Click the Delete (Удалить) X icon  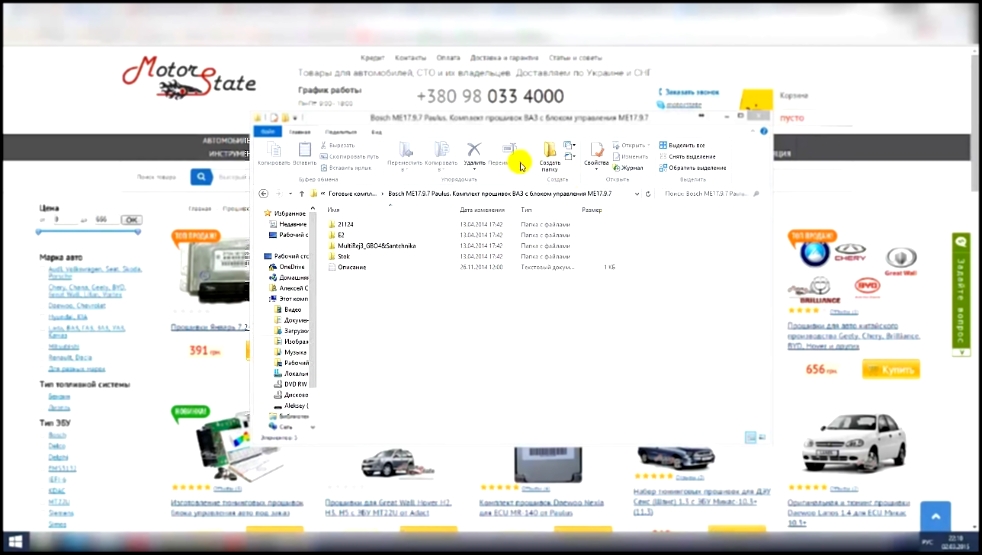[x=474, y=149]
